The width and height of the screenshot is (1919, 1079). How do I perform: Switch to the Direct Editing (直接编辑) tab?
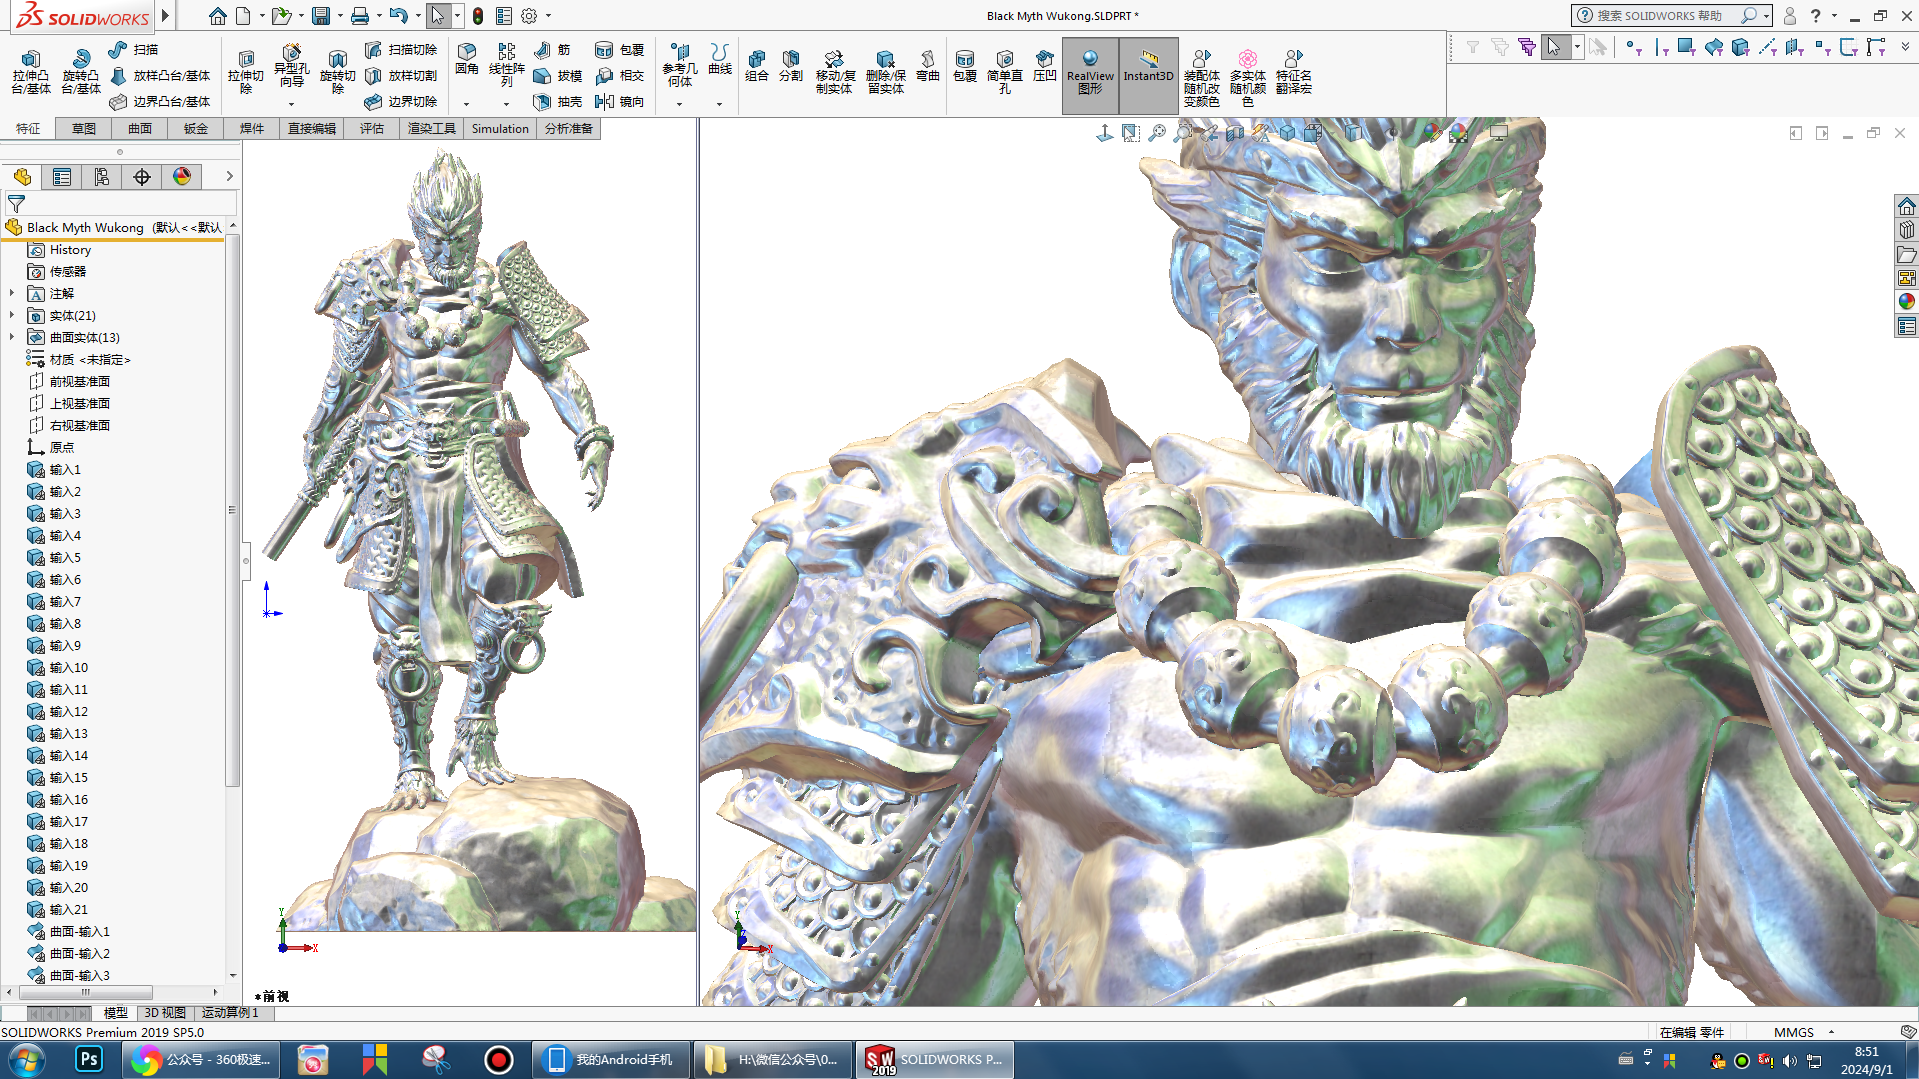[x=312, y=129]
